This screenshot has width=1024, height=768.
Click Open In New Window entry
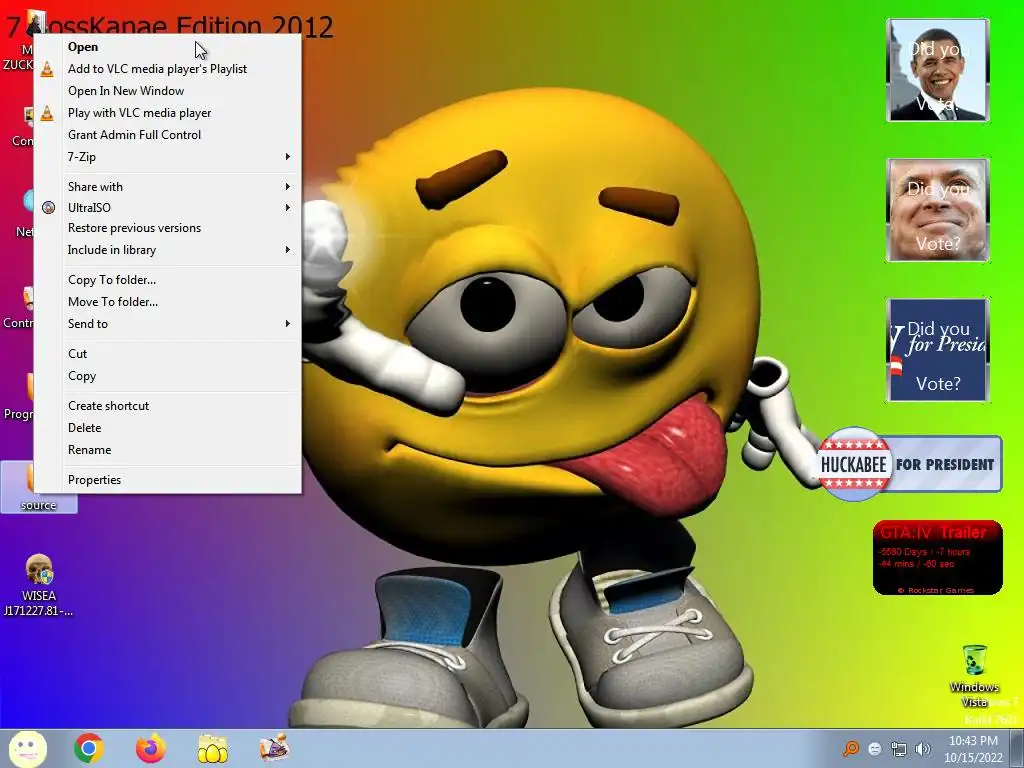168,91
